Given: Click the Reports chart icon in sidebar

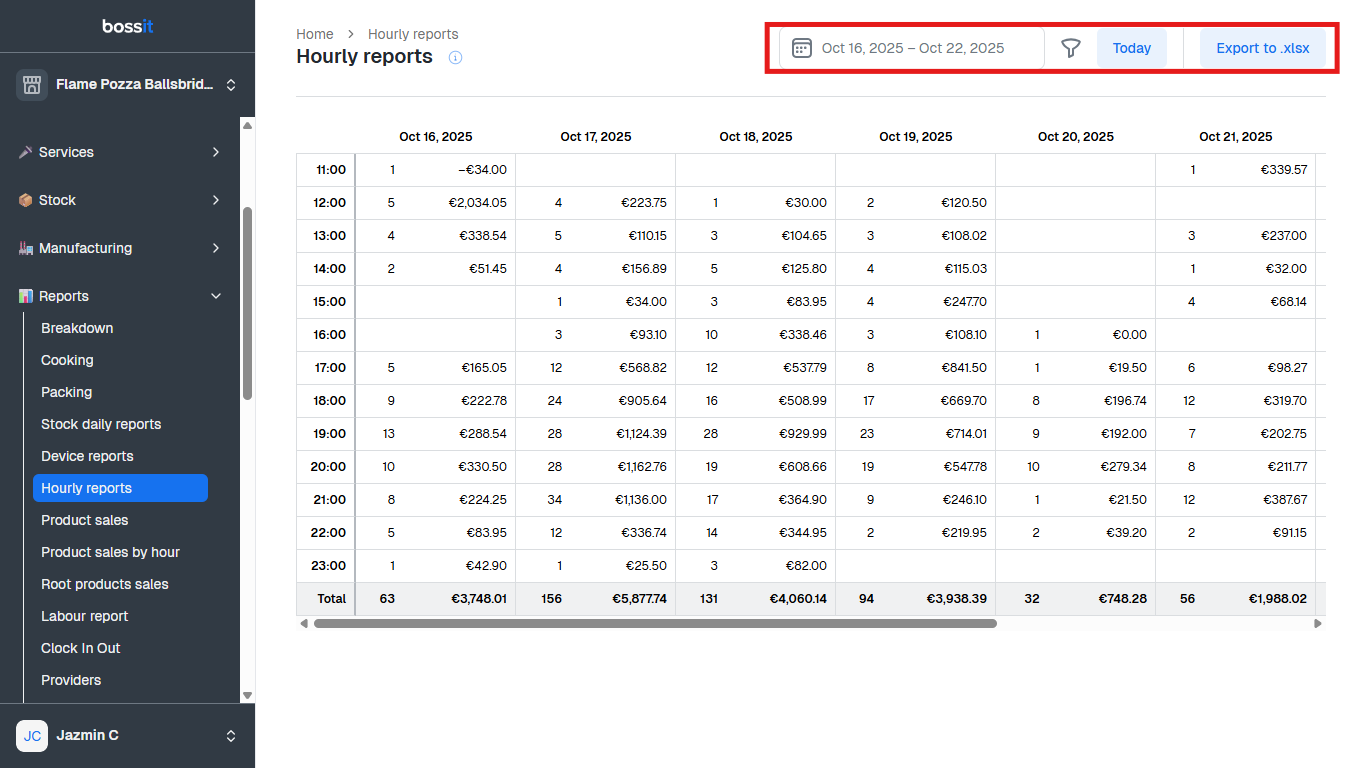Looking at the screenshot, I should click(26, 296).
